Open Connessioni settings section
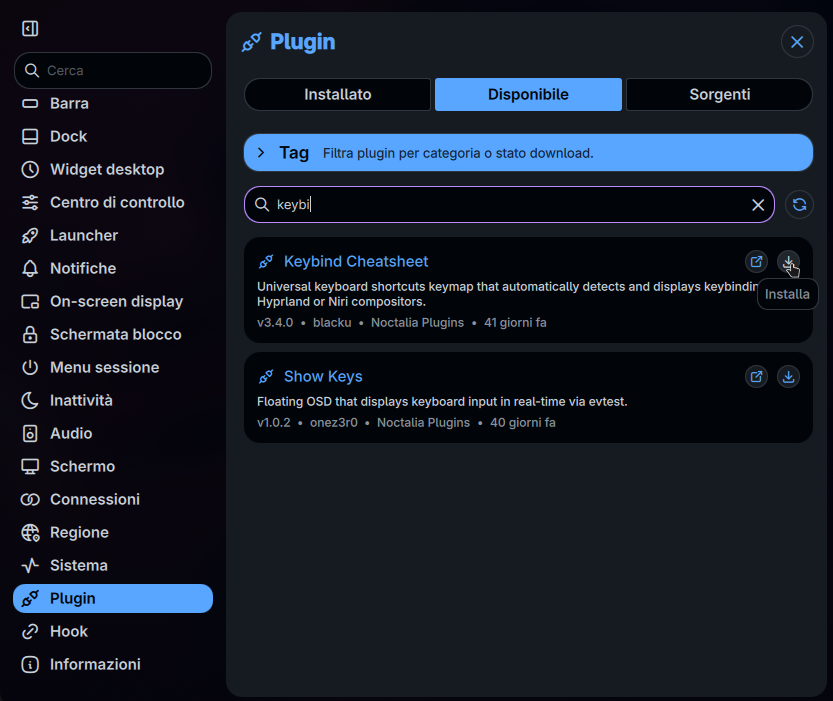The height and width of the screenshot is (701, 833). tap(113, 499)
